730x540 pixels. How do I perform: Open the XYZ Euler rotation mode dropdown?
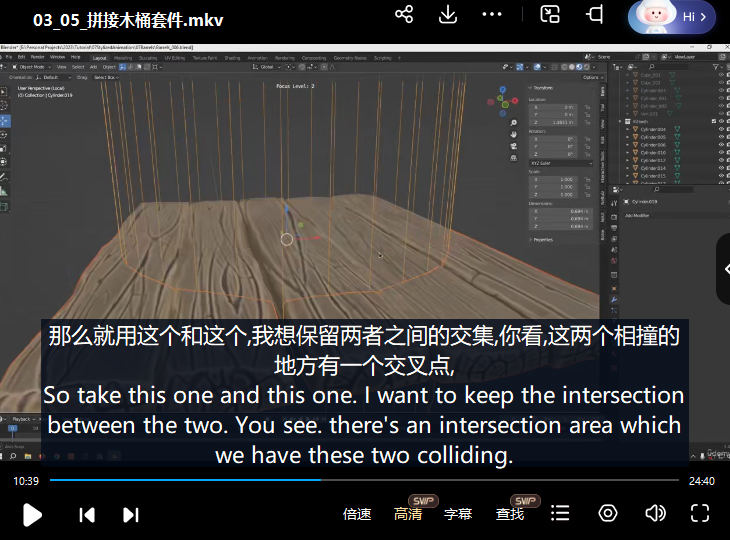561,163
